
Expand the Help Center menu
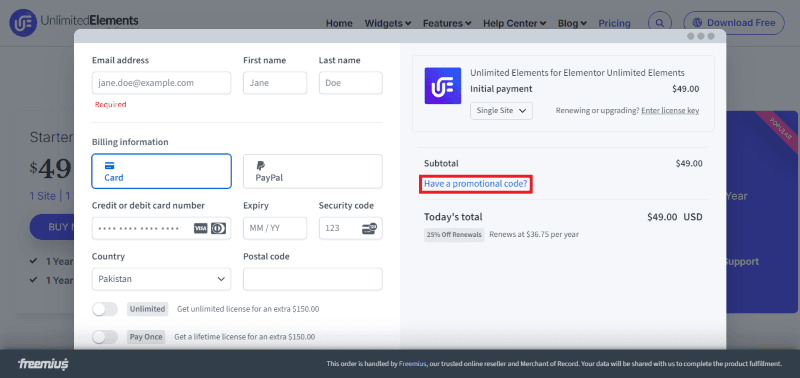(514, 23)
